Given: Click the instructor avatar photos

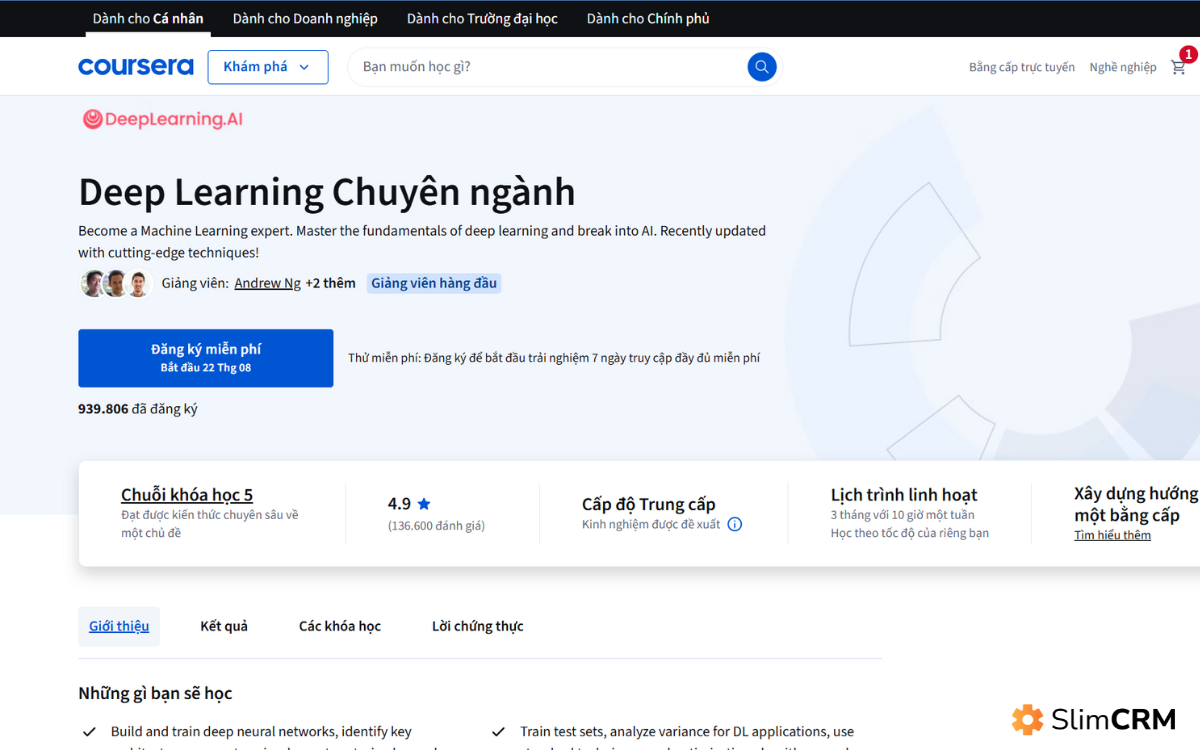Looking at the screenshot, I should pos(115,283).
